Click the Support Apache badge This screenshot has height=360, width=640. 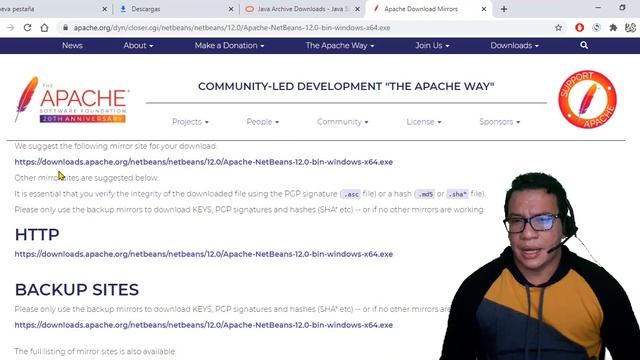587,99
